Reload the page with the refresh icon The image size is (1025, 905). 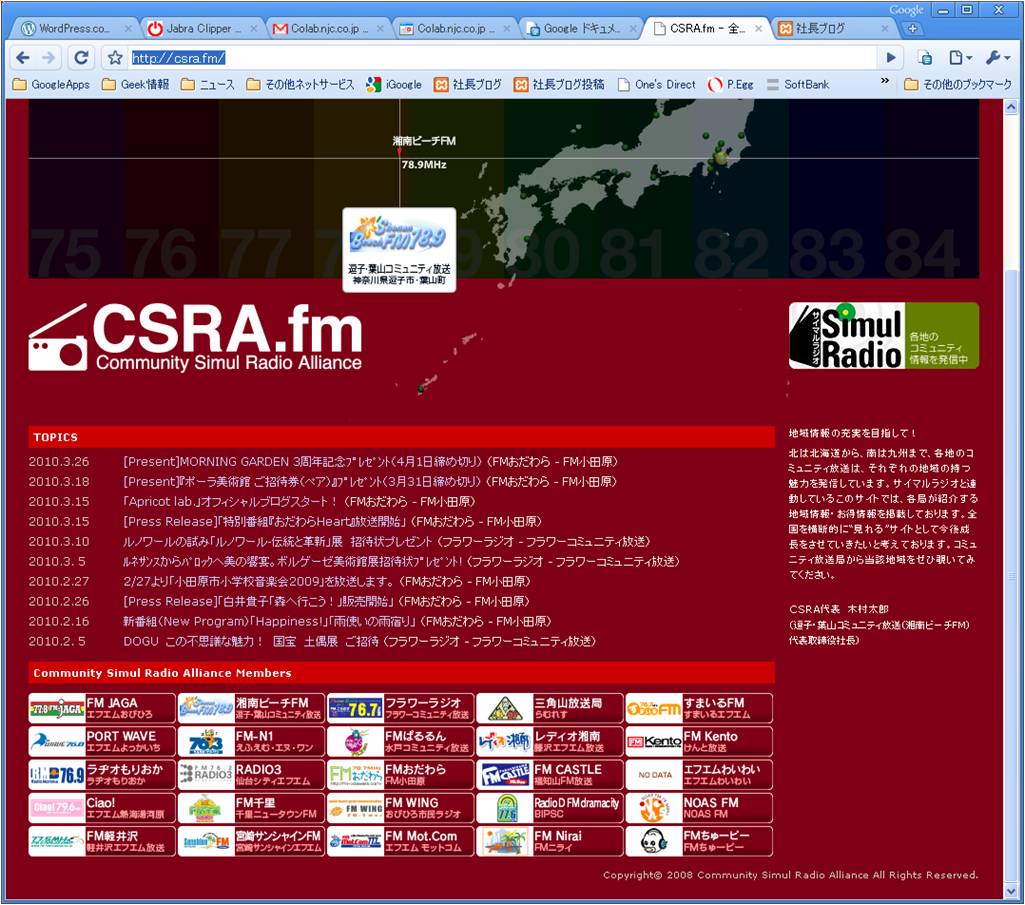click(82, 58)
